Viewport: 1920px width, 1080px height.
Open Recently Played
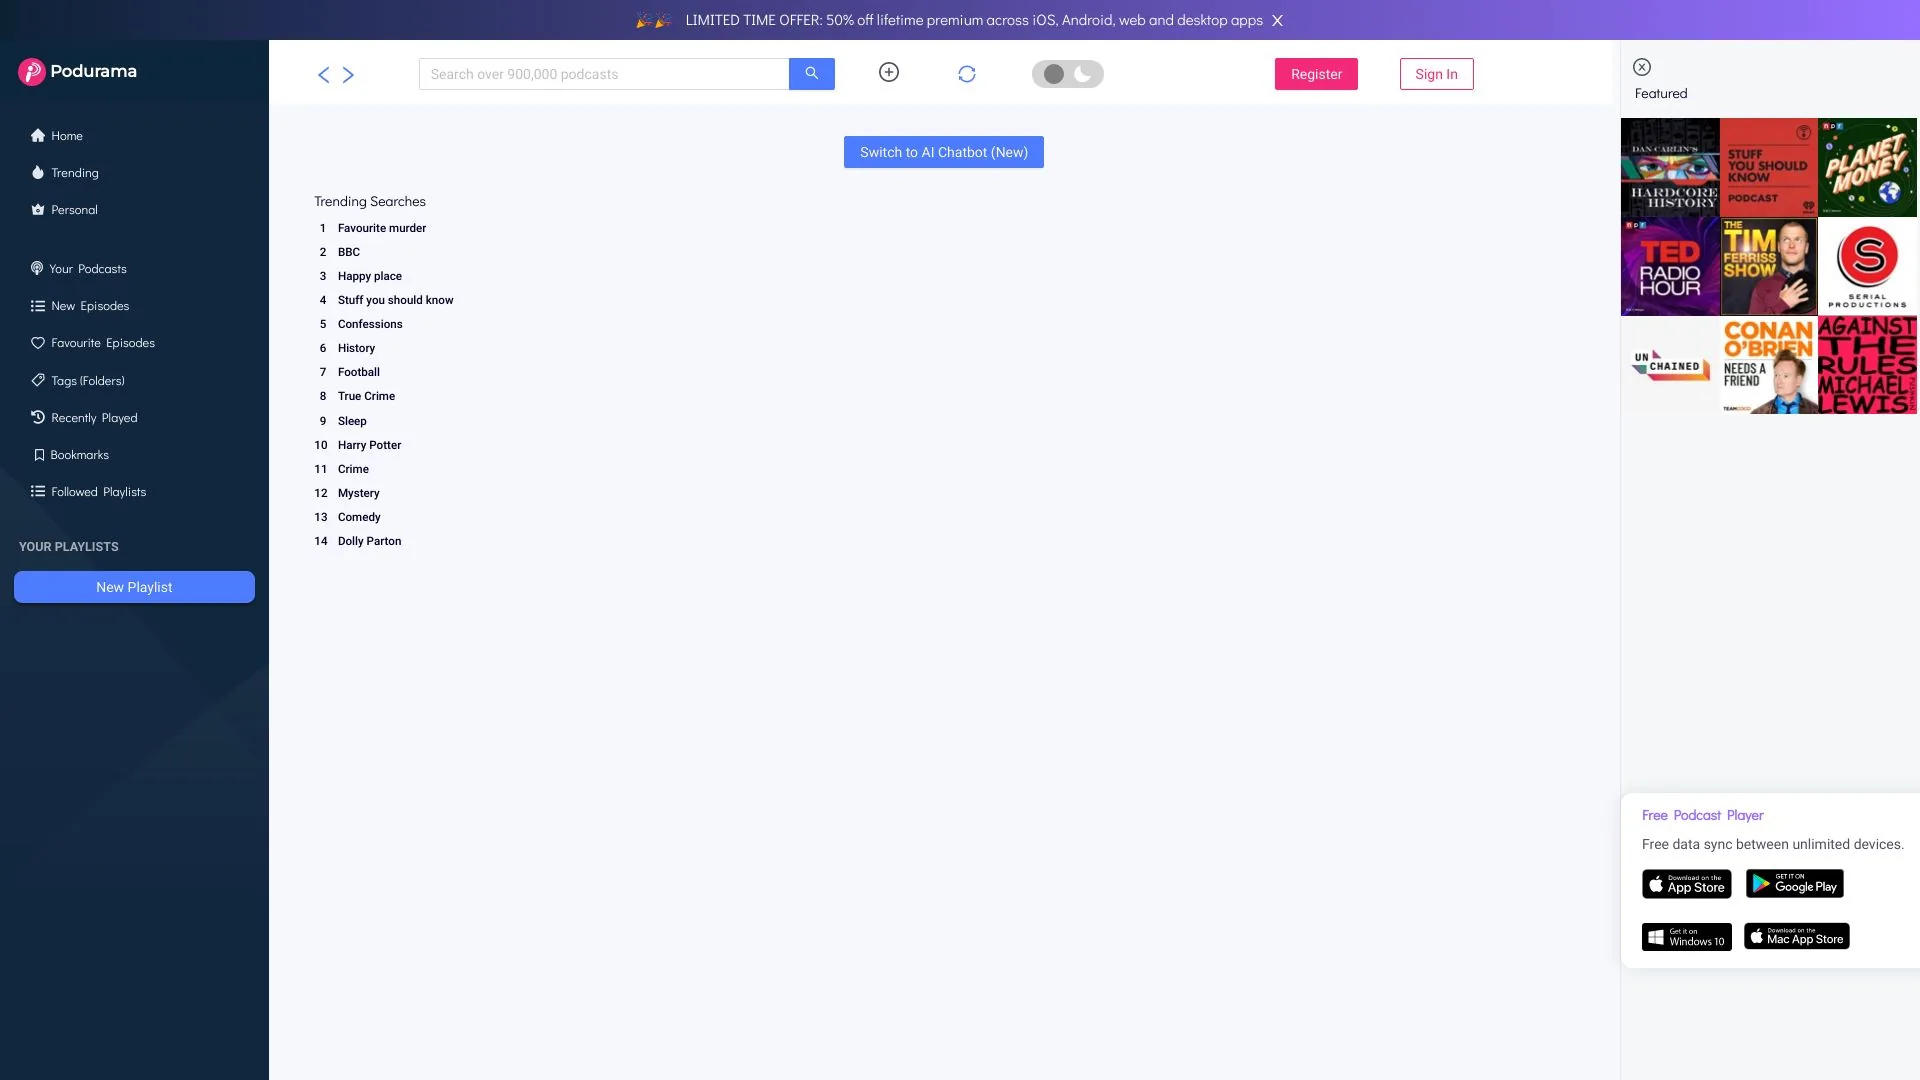click(x=84, y=418)
